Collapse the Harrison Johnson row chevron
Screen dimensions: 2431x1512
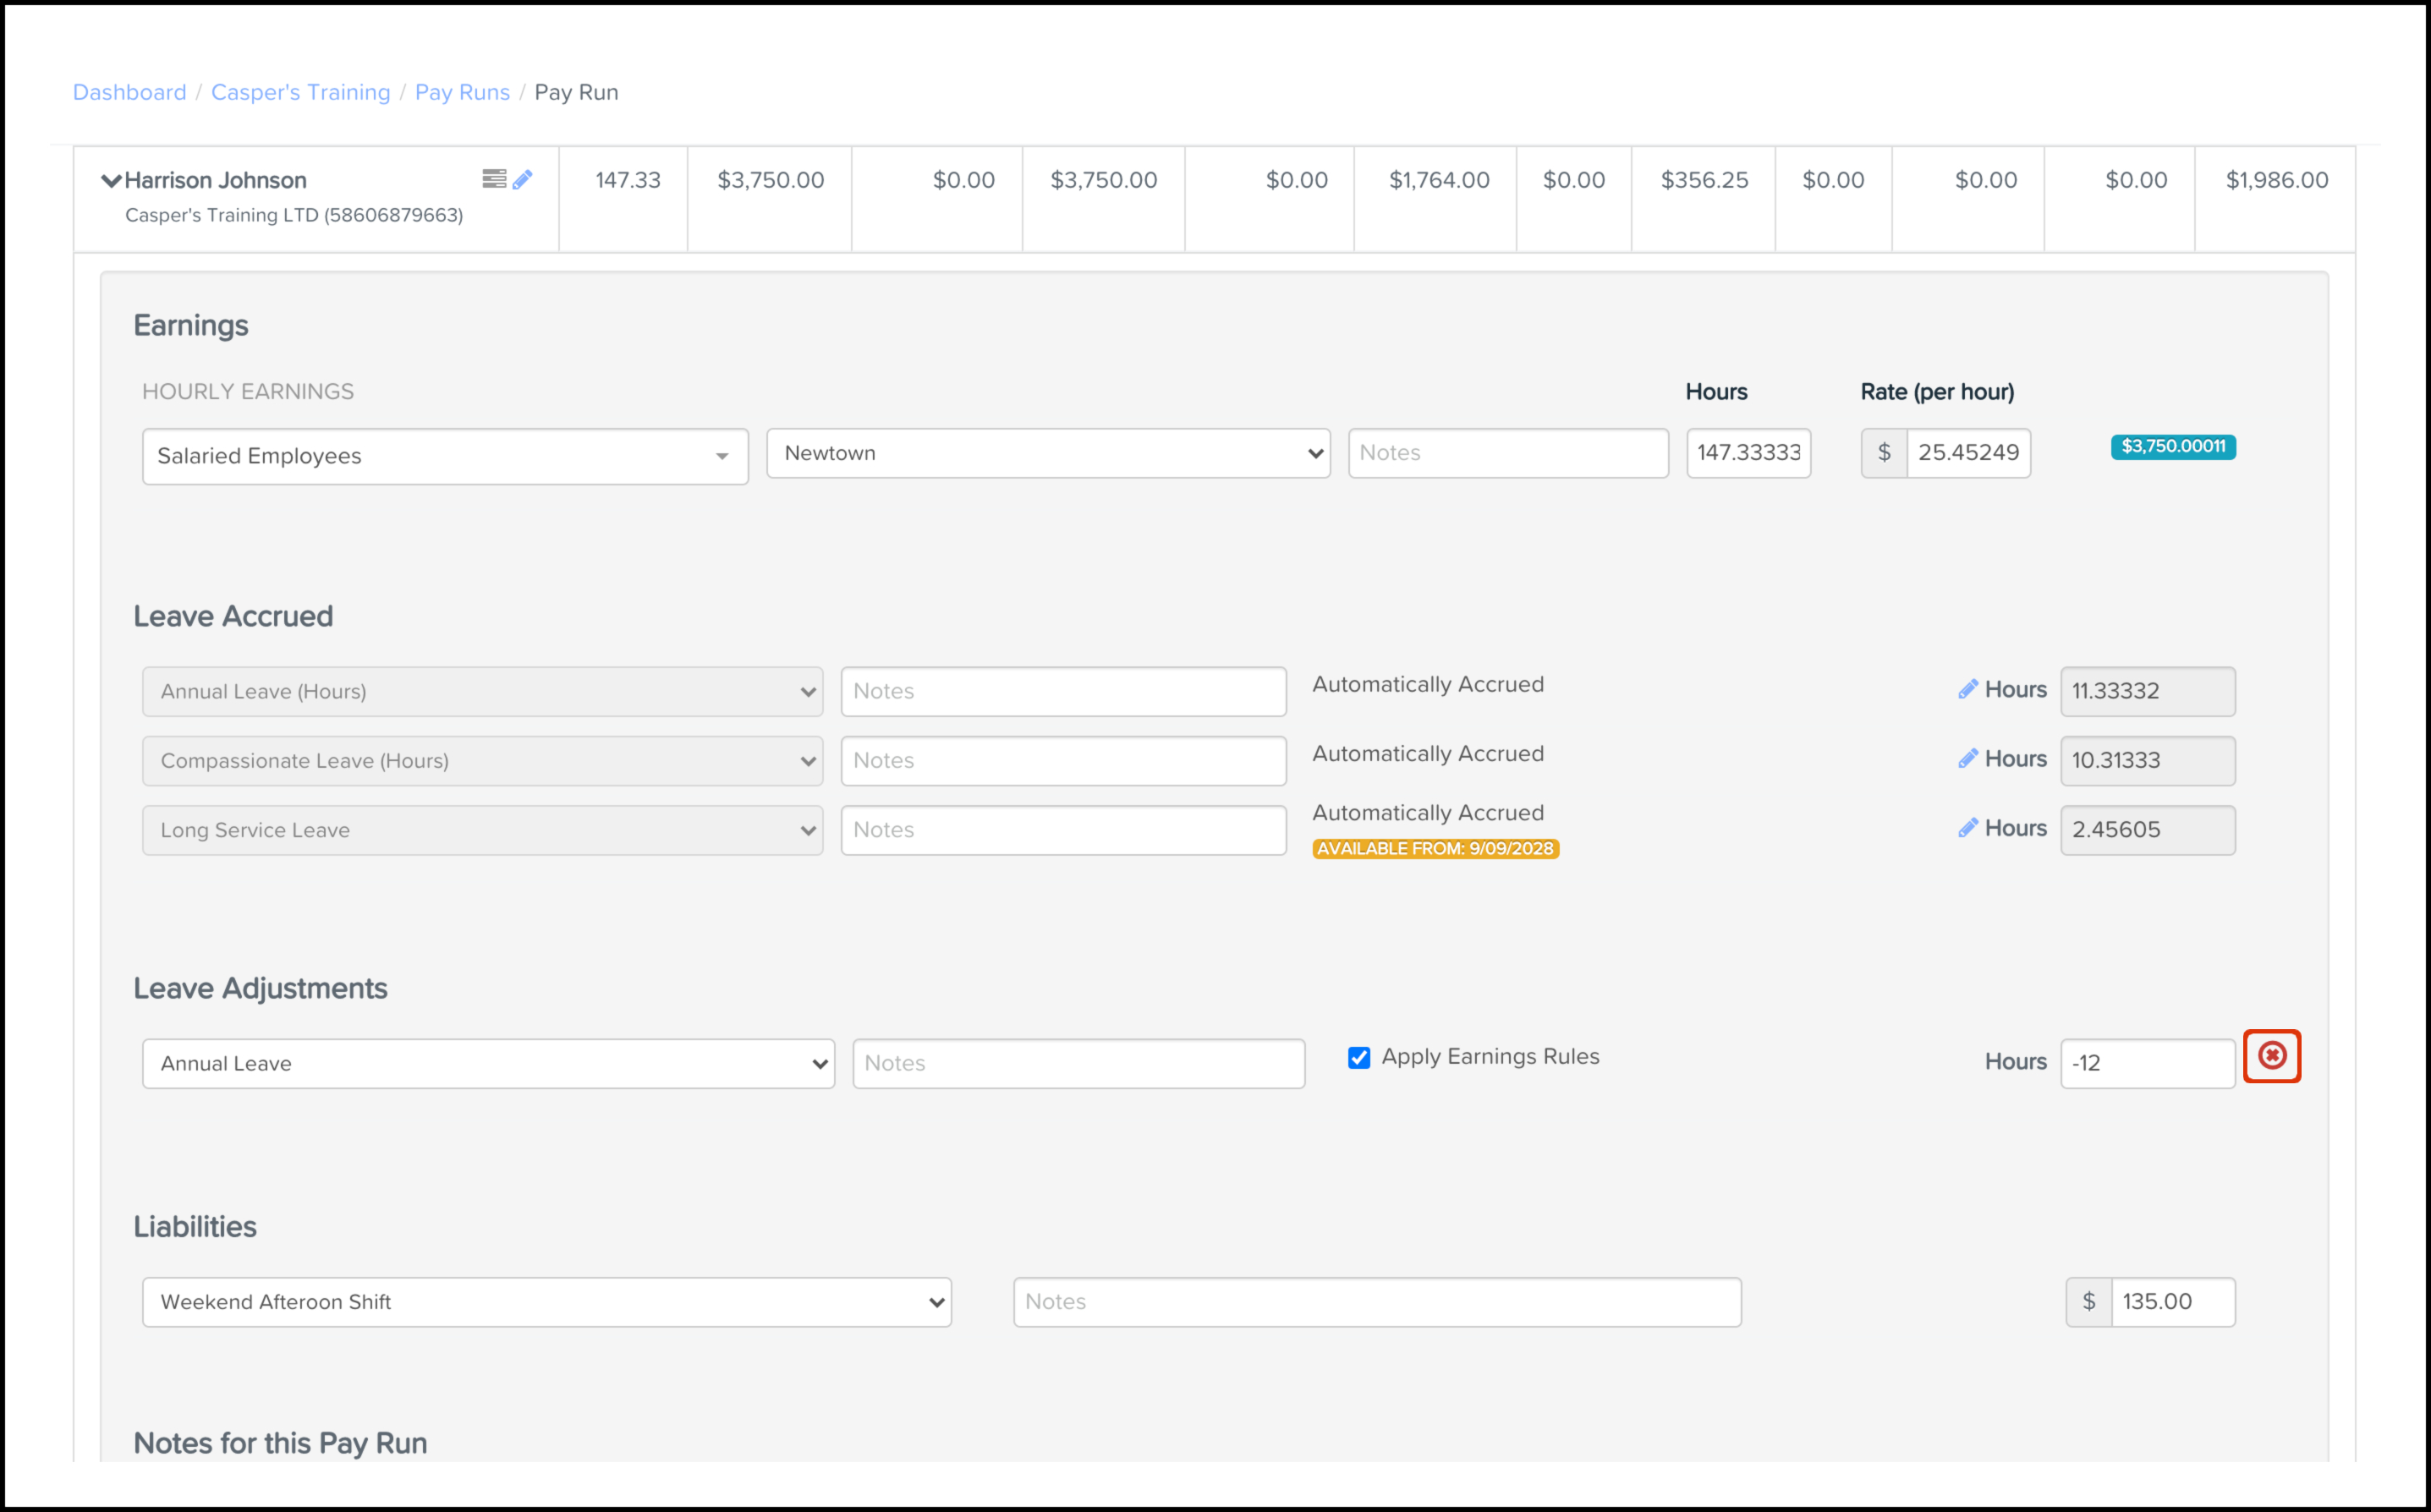[111, 181]
